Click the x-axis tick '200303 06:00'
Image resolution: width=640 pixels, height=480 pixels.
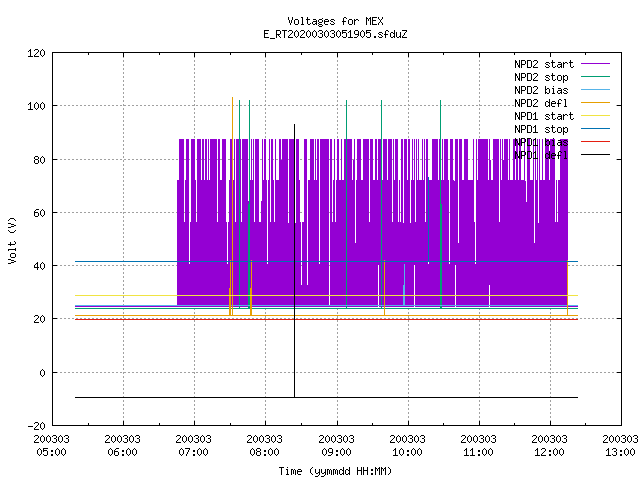(x=122, y=446)
